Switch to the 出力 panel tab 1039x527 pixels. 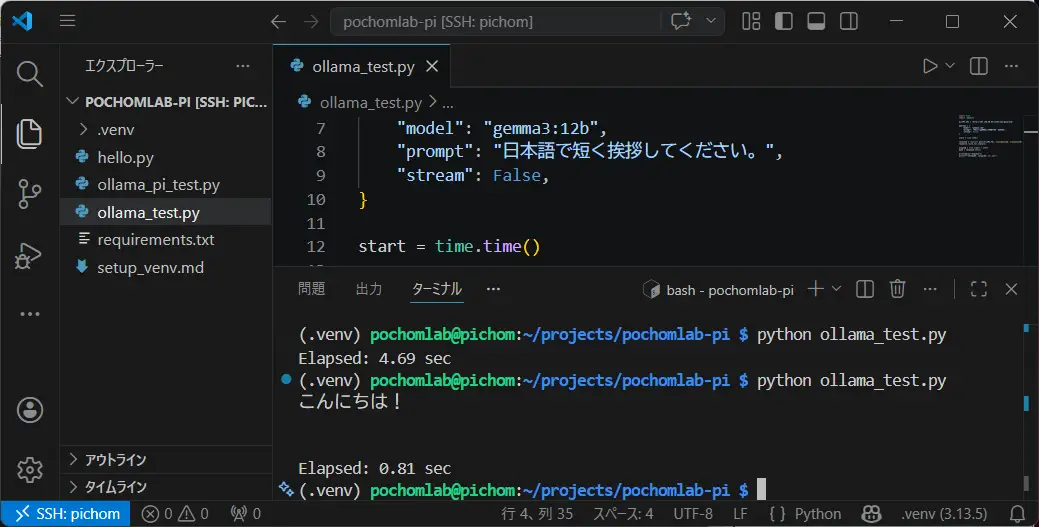(x=369, y=288)
